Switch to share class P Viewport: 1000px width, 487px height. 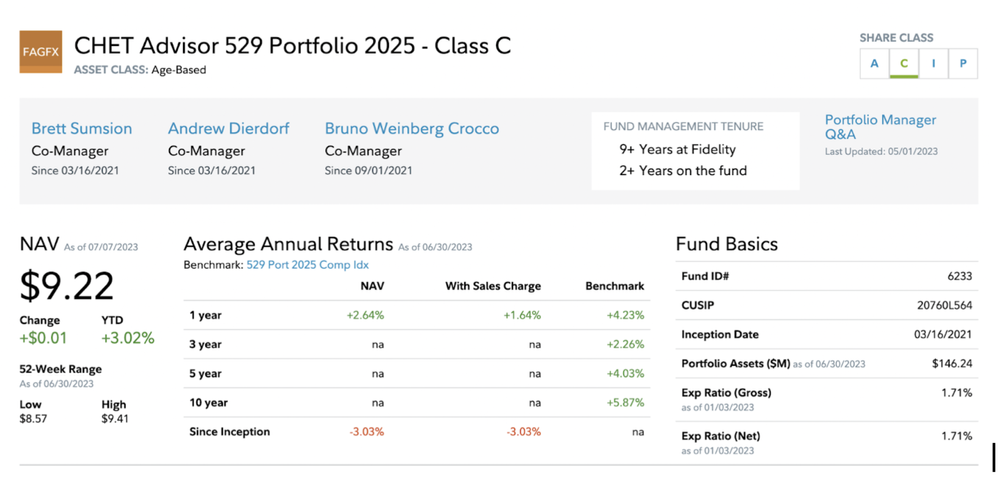click(962, 64)
